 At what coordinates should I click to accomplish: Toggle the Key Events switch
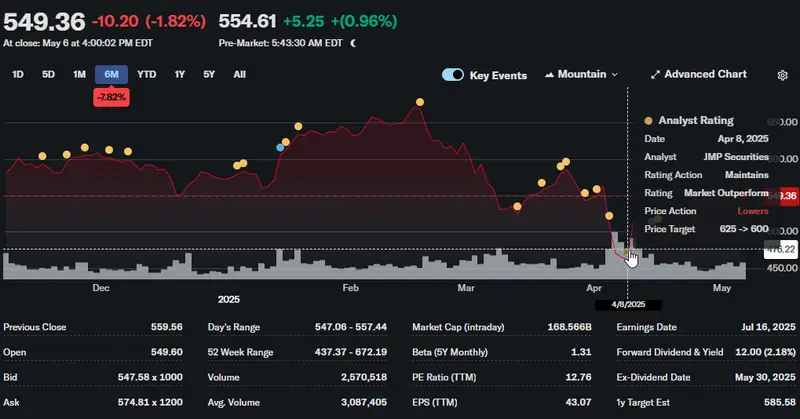point(453,75)
